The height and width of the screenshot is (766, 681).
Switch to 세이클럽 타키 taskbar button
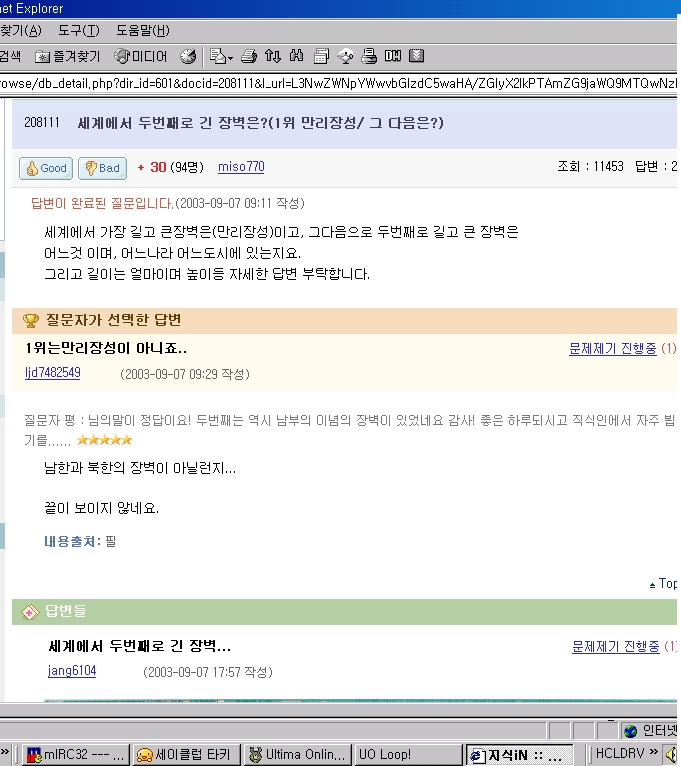click(186, 755)
